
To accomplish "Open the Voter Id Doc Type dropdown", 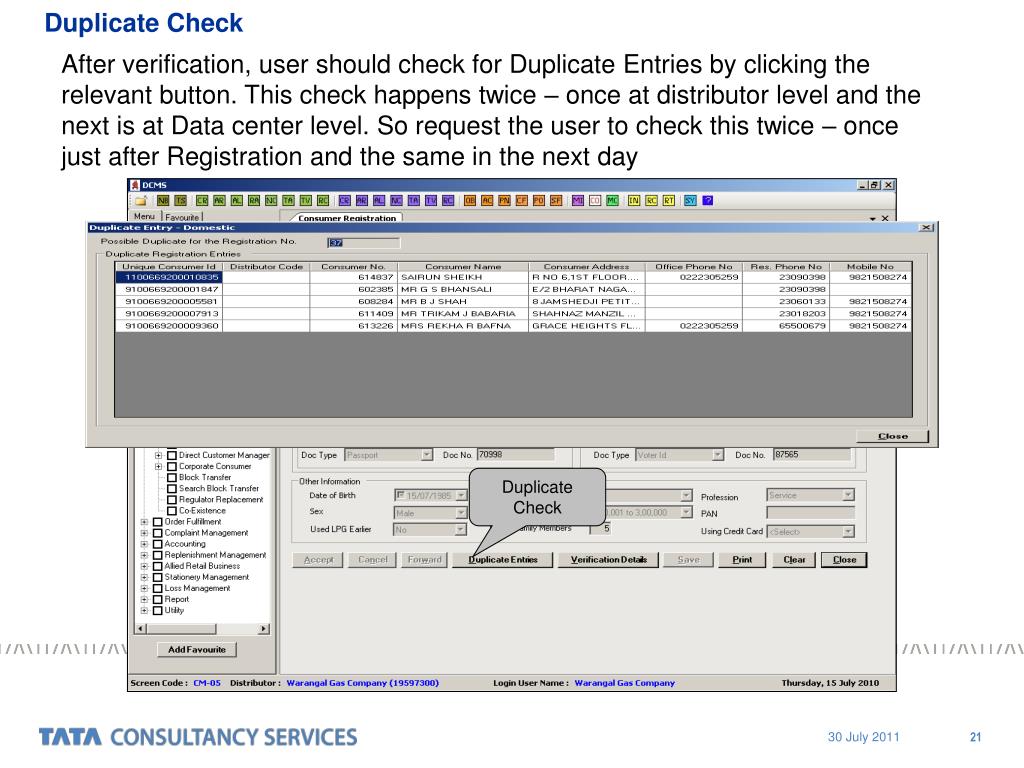I will point(718,455).
